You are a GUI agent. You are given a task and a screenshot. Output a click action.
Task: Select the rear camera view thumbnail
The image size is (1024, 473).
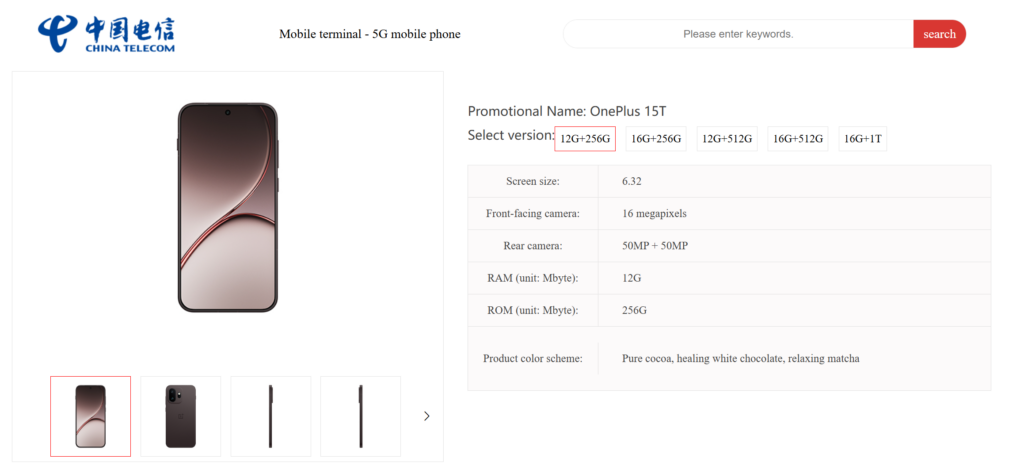pos(181,416)
